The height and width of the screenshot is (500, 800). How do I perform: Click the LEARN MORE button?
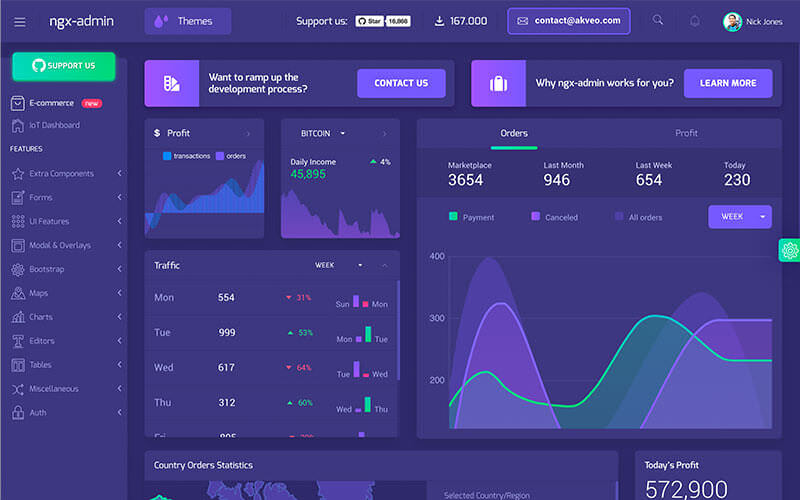tap(727, 83)
